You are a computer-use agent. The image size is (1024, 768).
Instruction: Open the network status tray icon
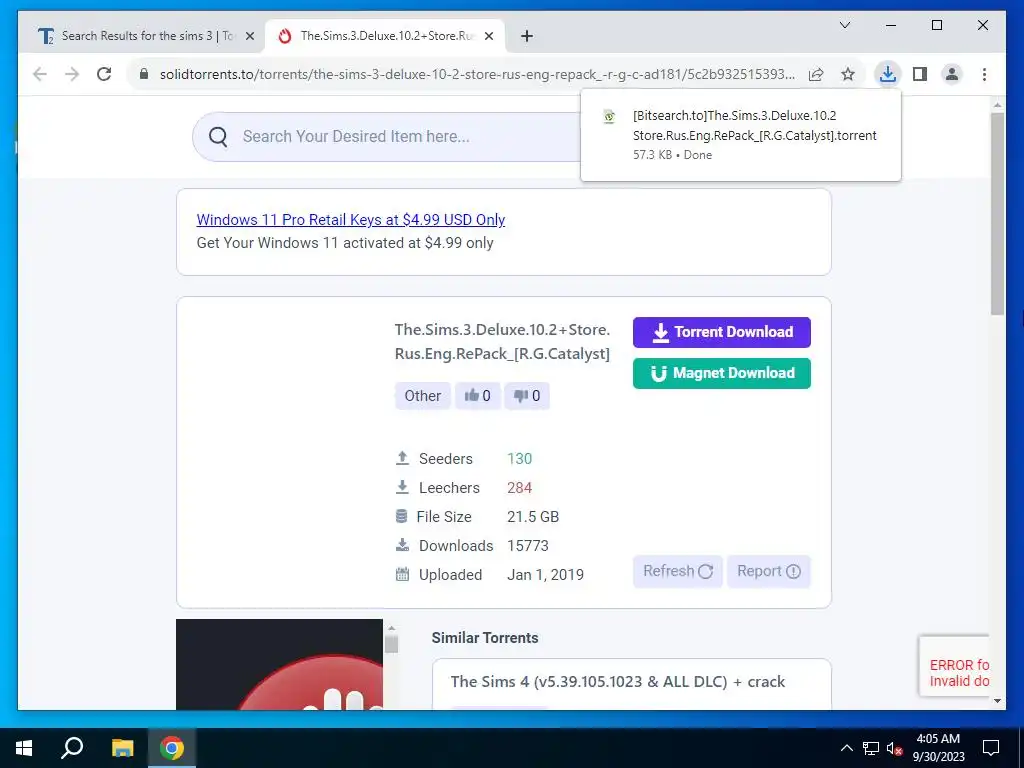871,748
